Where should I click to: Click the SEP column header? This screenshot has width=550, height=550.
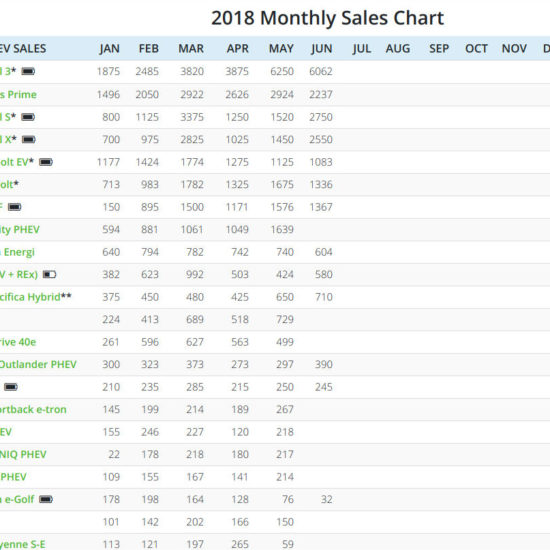click(x=439, y=48)
